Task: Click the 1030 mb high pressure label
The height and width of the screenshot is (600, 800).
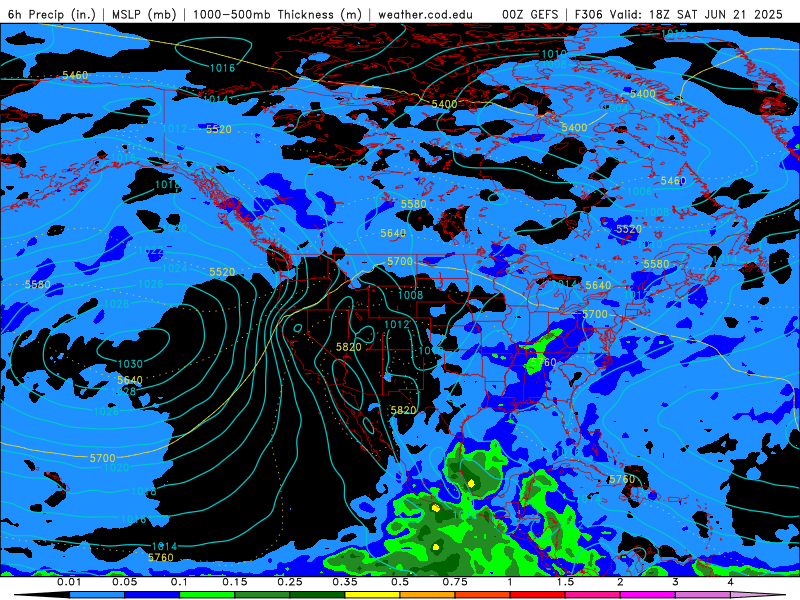Action: [x=130, y=364]
